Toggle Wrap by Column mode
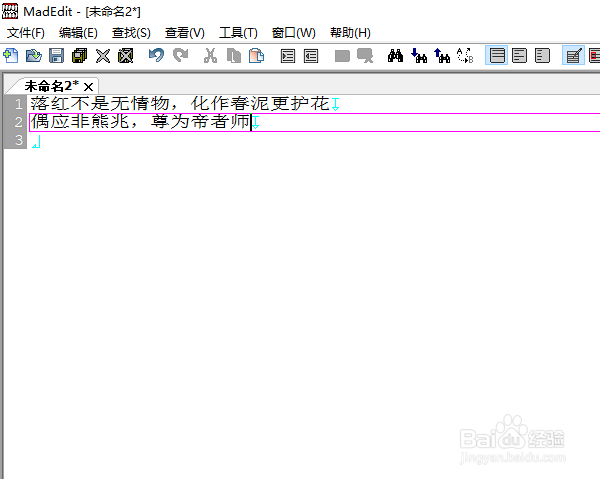Viewport: 600px width, 479px height. pos(543,56)
